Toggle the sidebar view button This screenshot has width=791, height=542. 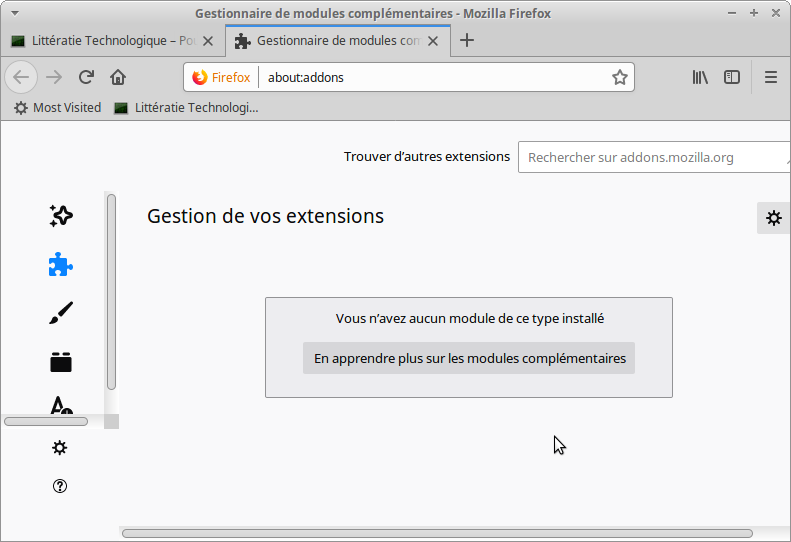[732, 77]
